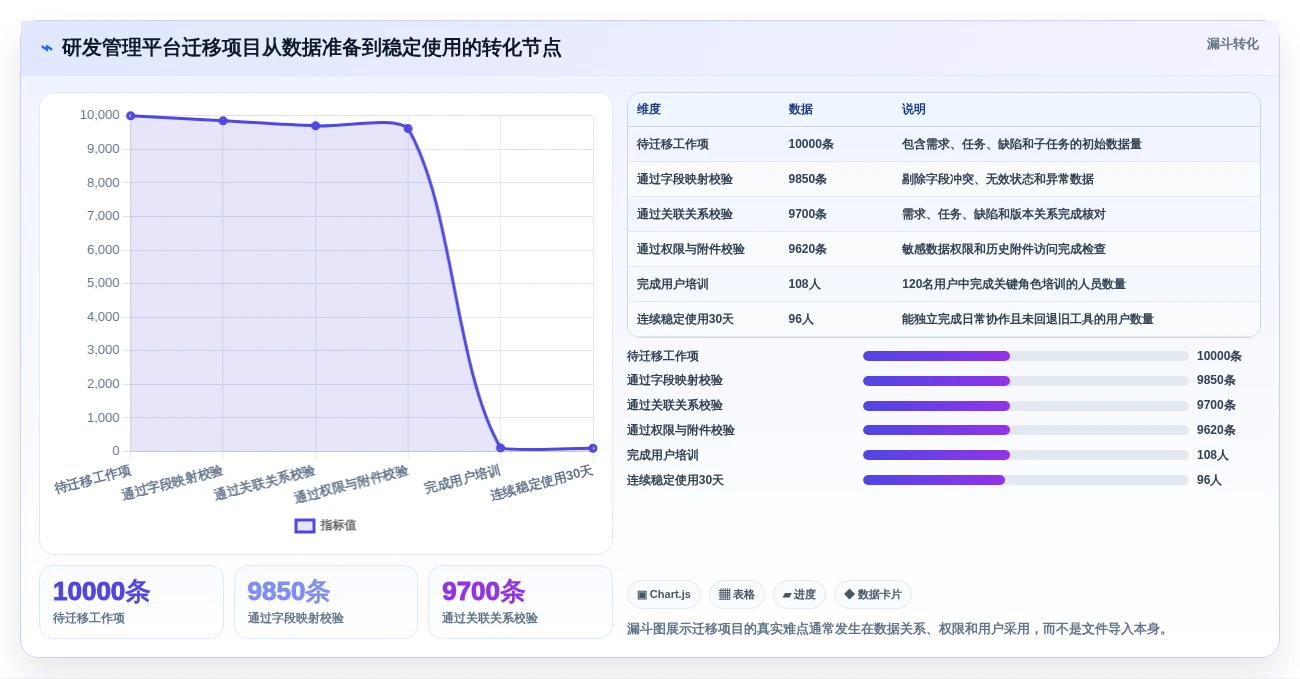The image size is (1300, 679).
Task: Click the Chart.js tag chip
Action: [664, 594]
